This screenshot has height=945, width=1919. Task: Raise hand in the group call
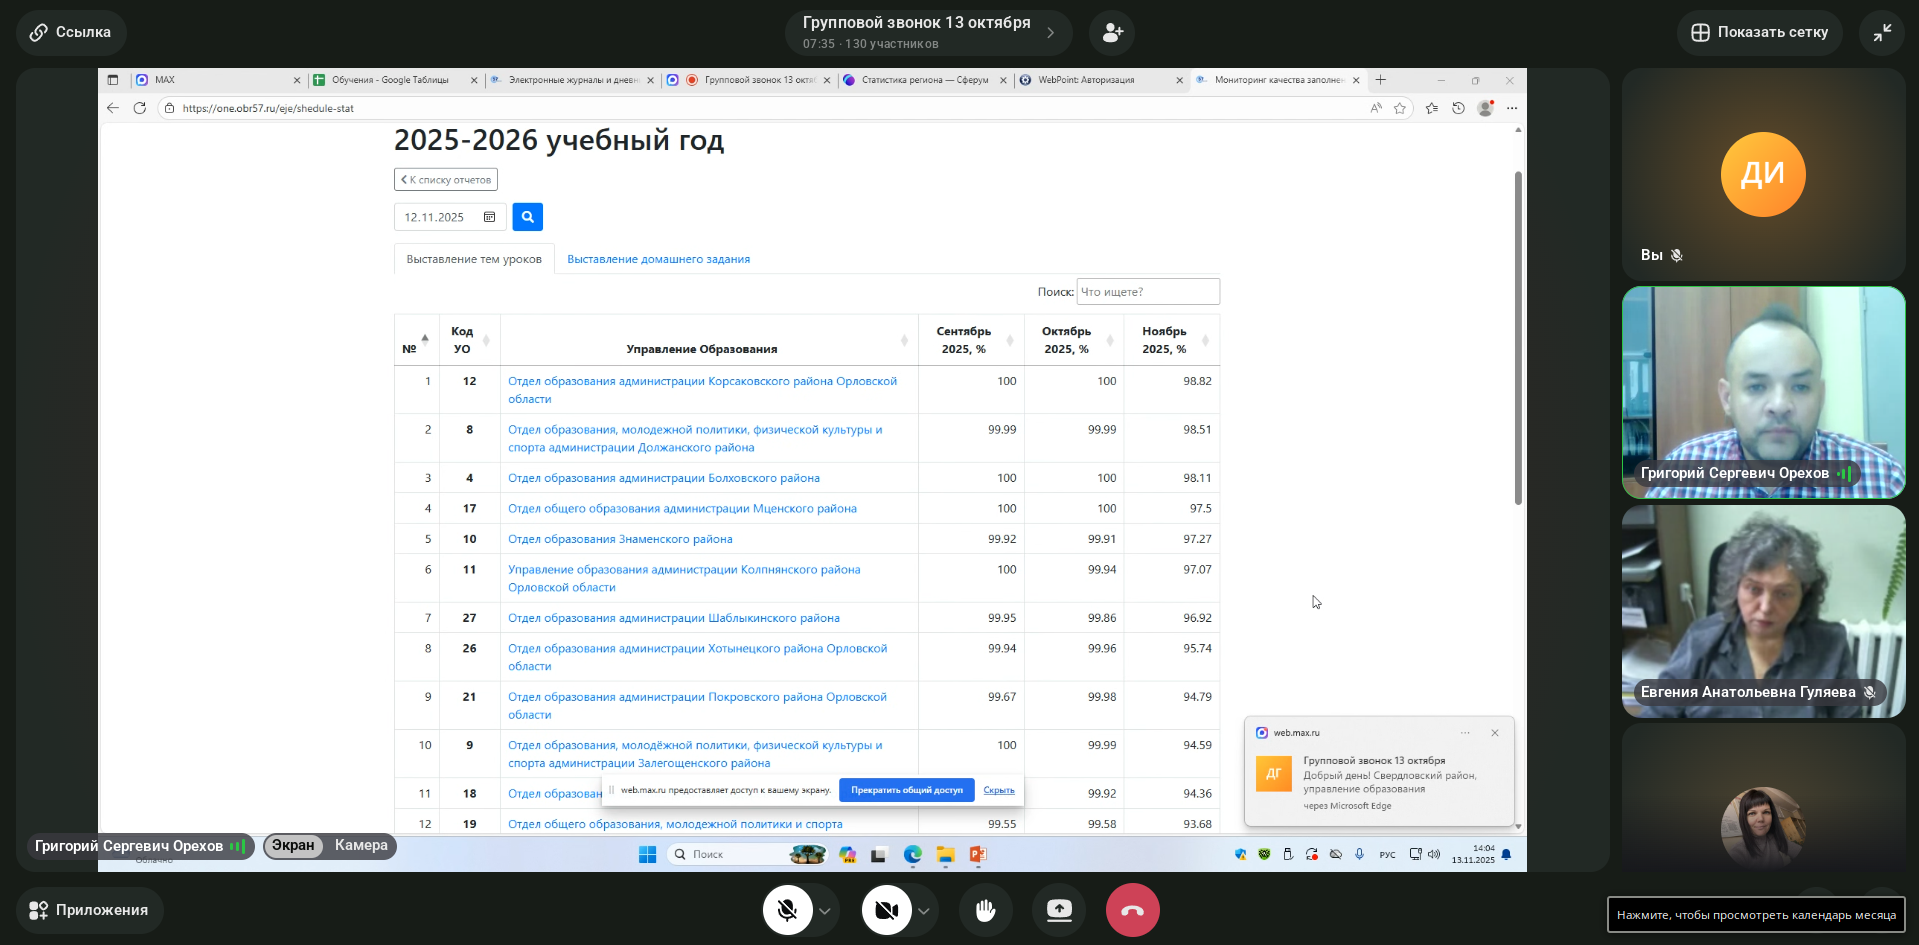coord(985,910)
